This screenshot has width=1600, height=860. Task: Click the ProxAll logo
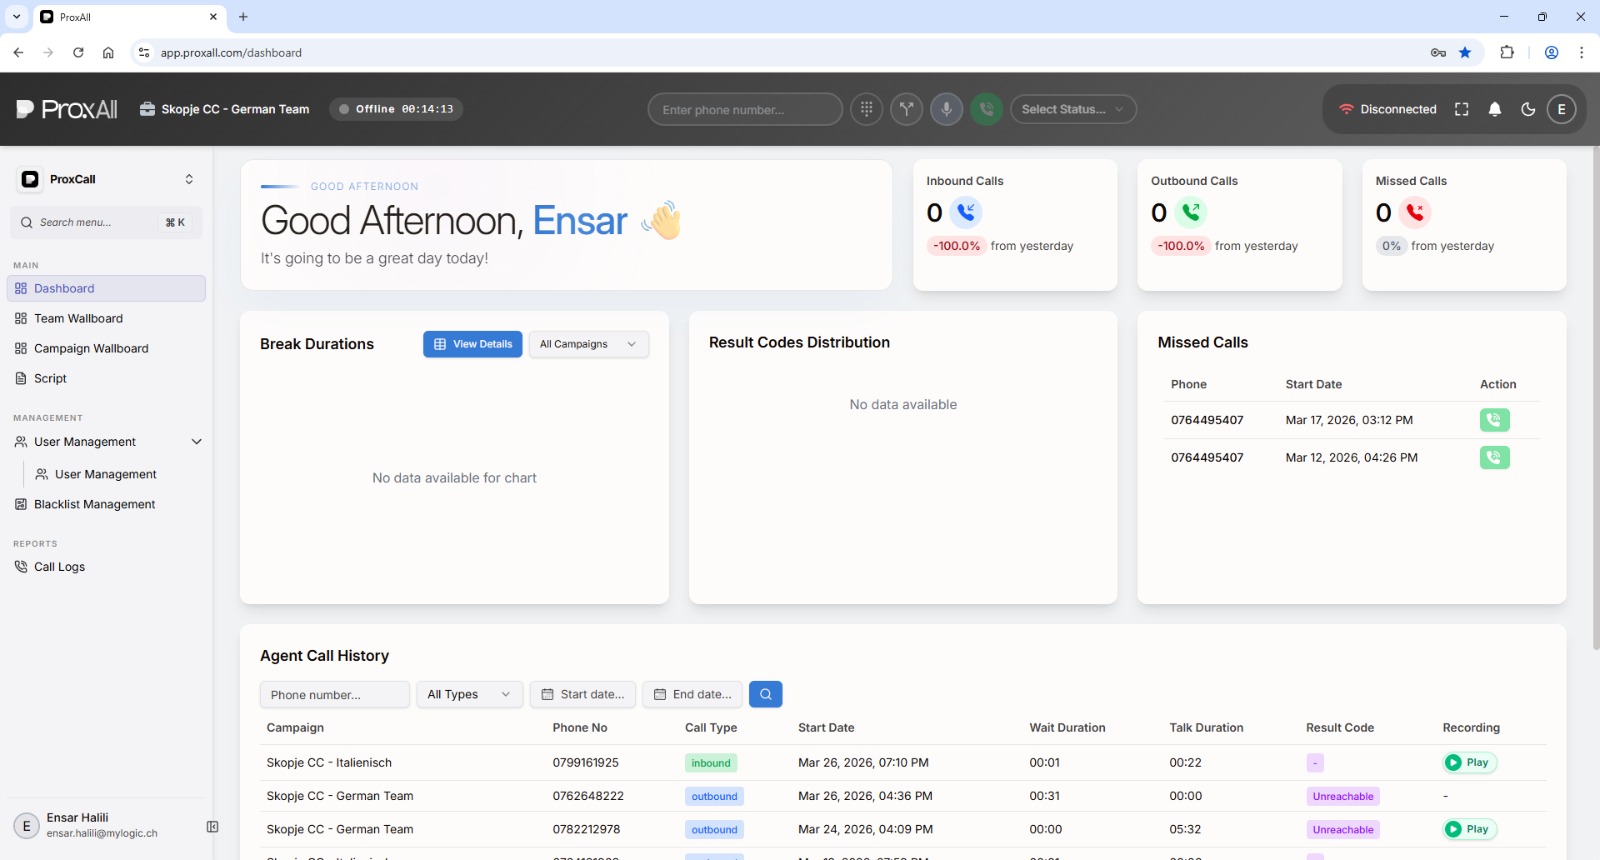click(x=67, y=109)
